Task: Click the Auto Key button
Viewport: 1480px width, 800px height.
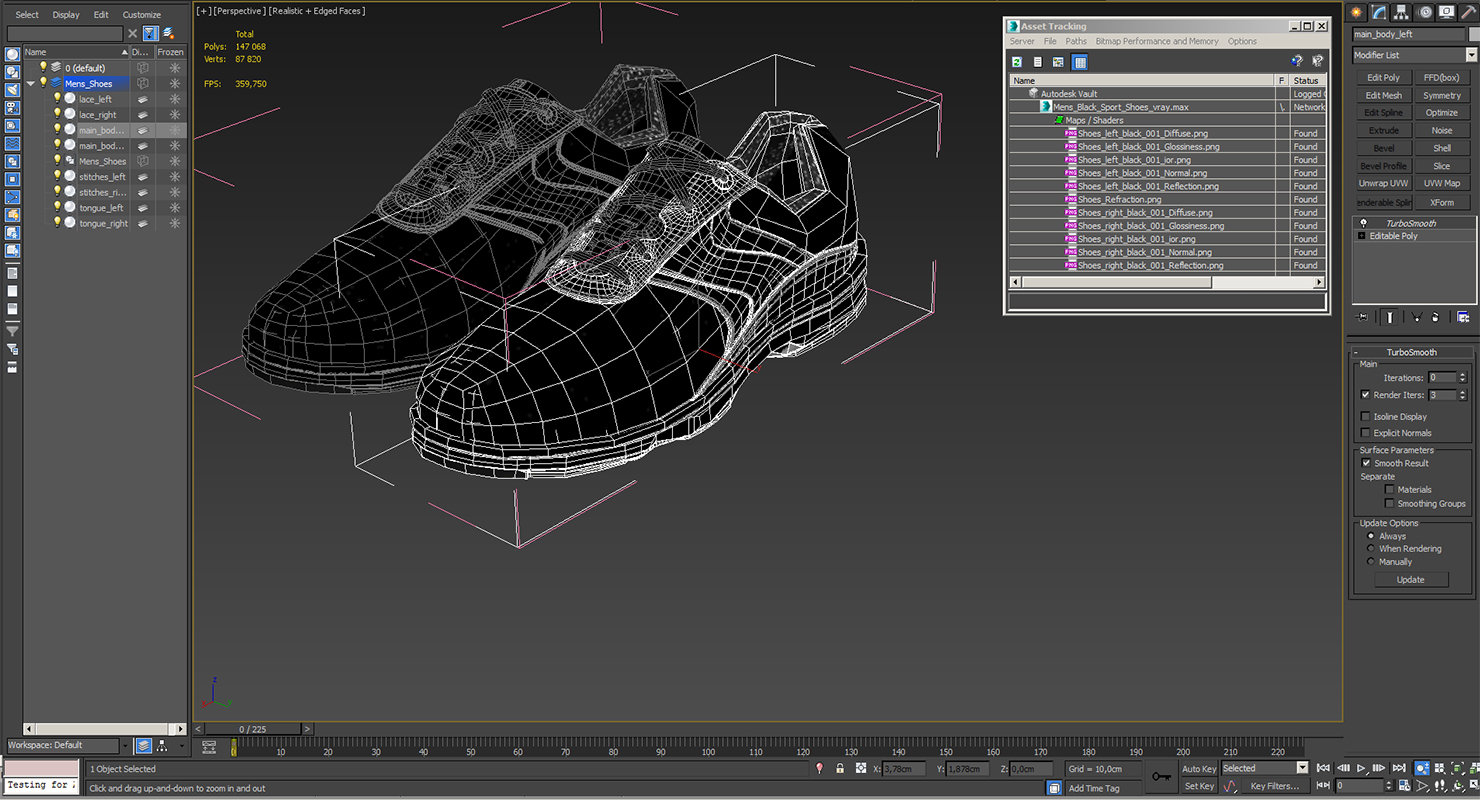Action: pos(1199,769)
